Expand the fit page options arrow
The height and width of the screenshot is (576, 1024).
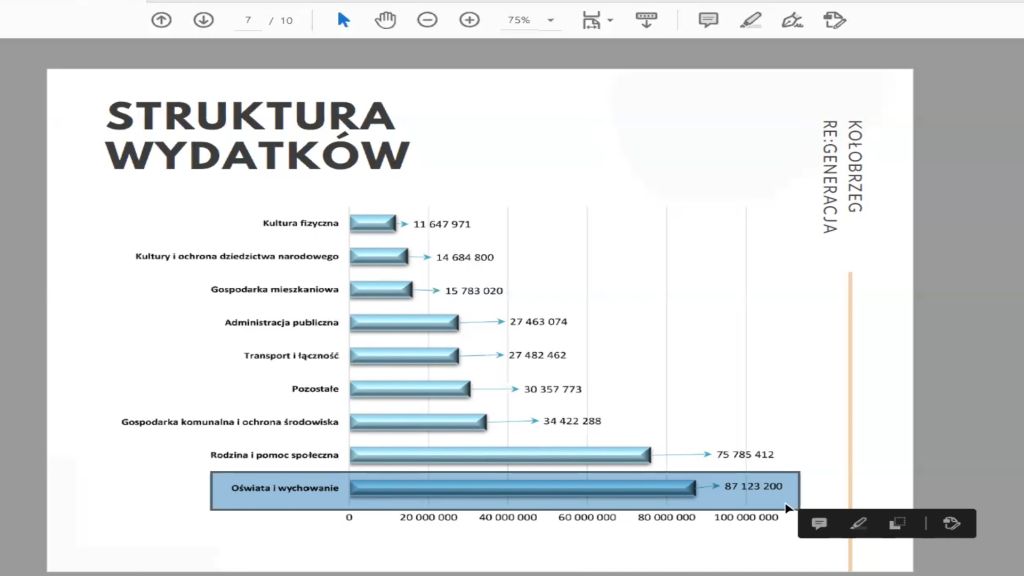(610, 20)
